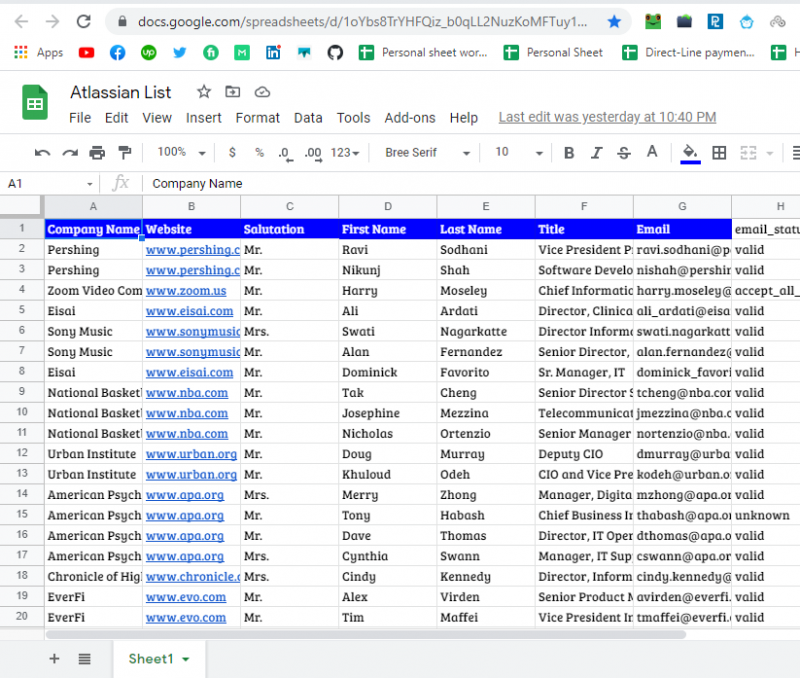
Task: Open the zoom 100% dropdown
Action: [181, 152]
